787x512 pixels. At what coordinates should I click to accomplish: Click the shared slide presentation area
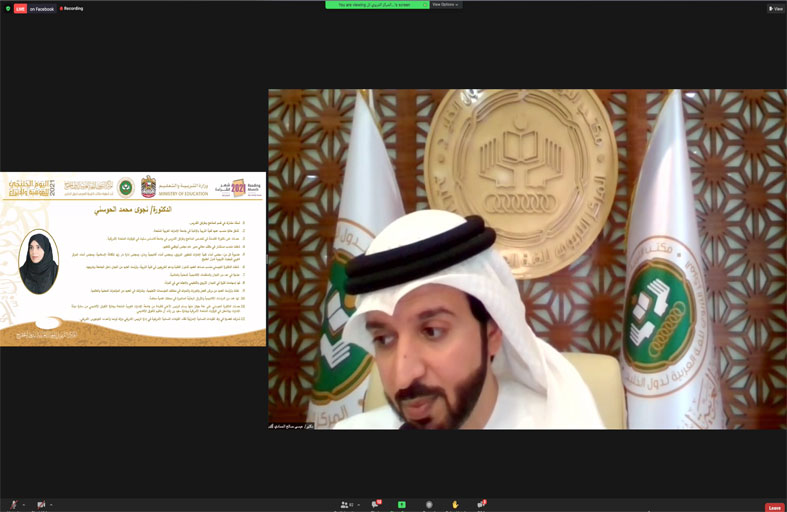(133, 260)
